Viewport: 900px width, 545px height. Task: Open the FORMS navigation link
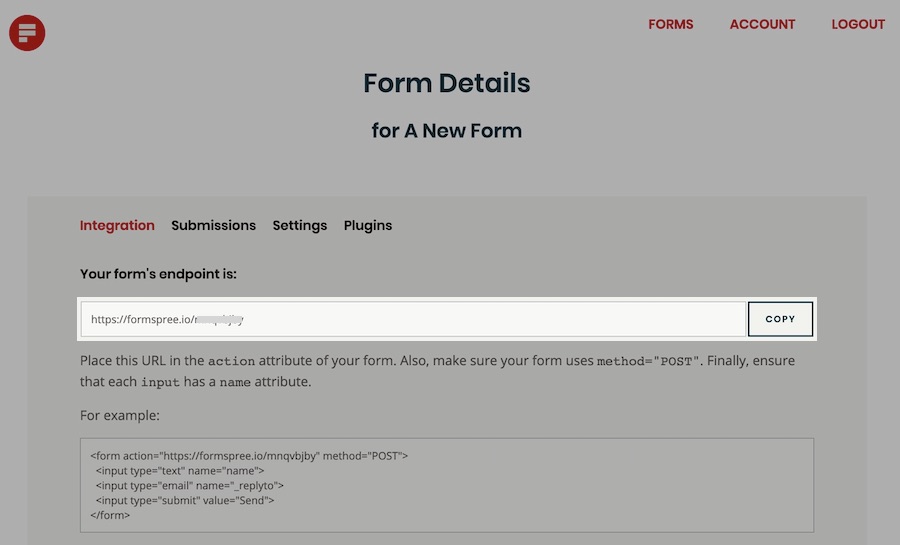tap(670, 24)
